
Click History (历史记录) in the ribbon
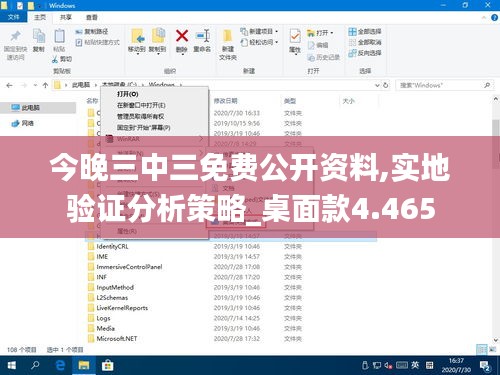(x=323, y=57)
